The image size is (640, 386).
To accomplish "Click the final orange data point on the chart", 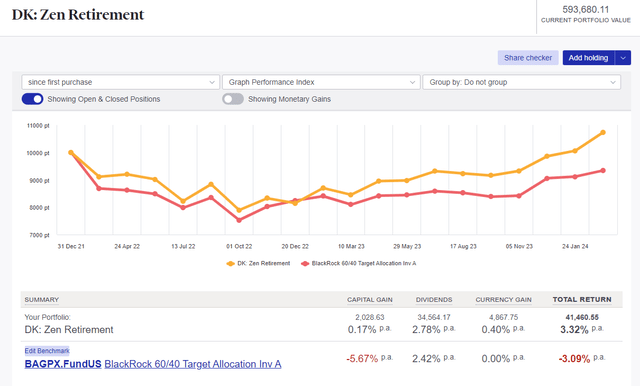I will [x=603, y=133].
